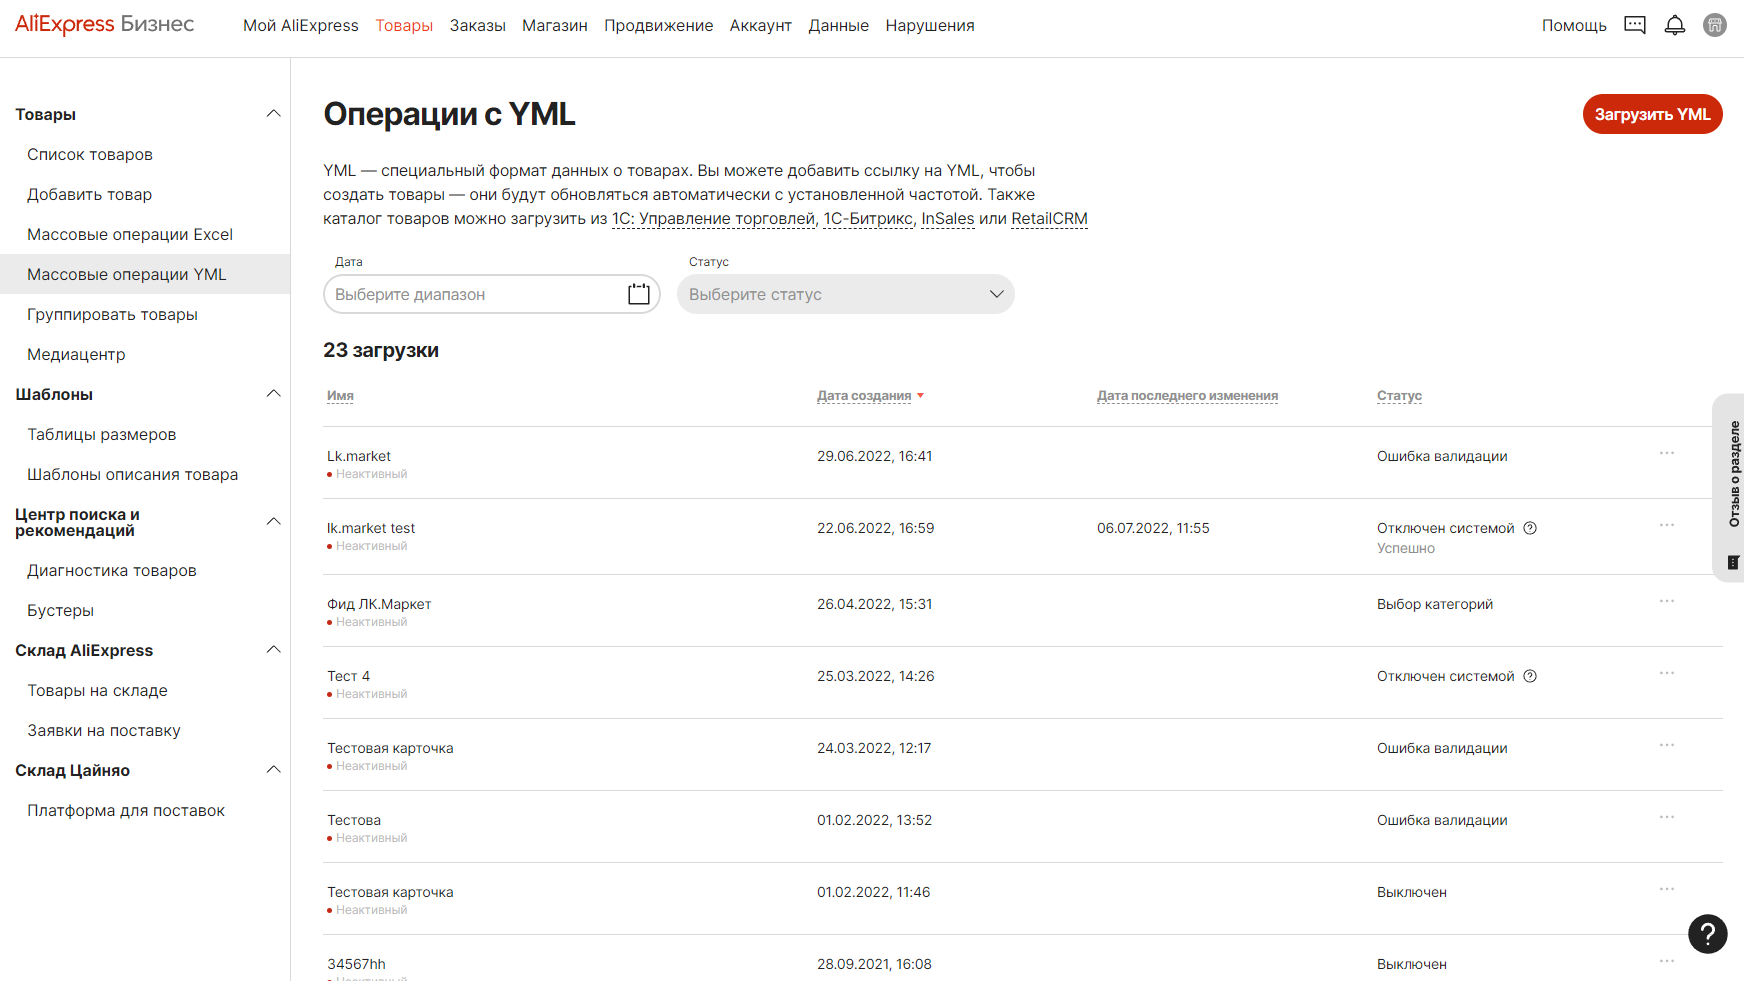Open the Помощь link
This screenshot has width=1744, height=981.
(x=1574, y=25)
